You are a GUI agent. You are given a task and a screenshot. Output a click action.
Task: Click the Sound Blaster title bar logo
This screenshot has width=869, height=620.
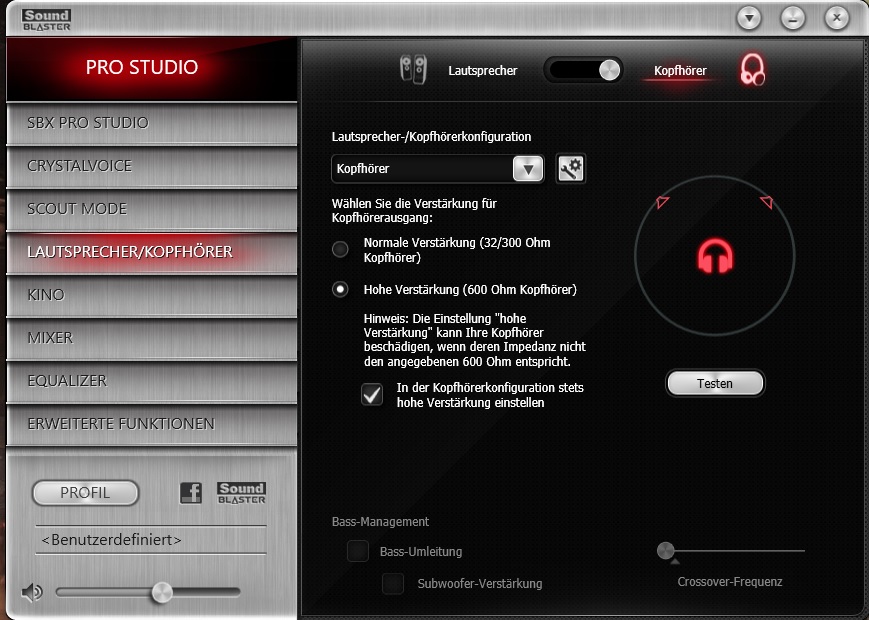click(x=47, y=21)
